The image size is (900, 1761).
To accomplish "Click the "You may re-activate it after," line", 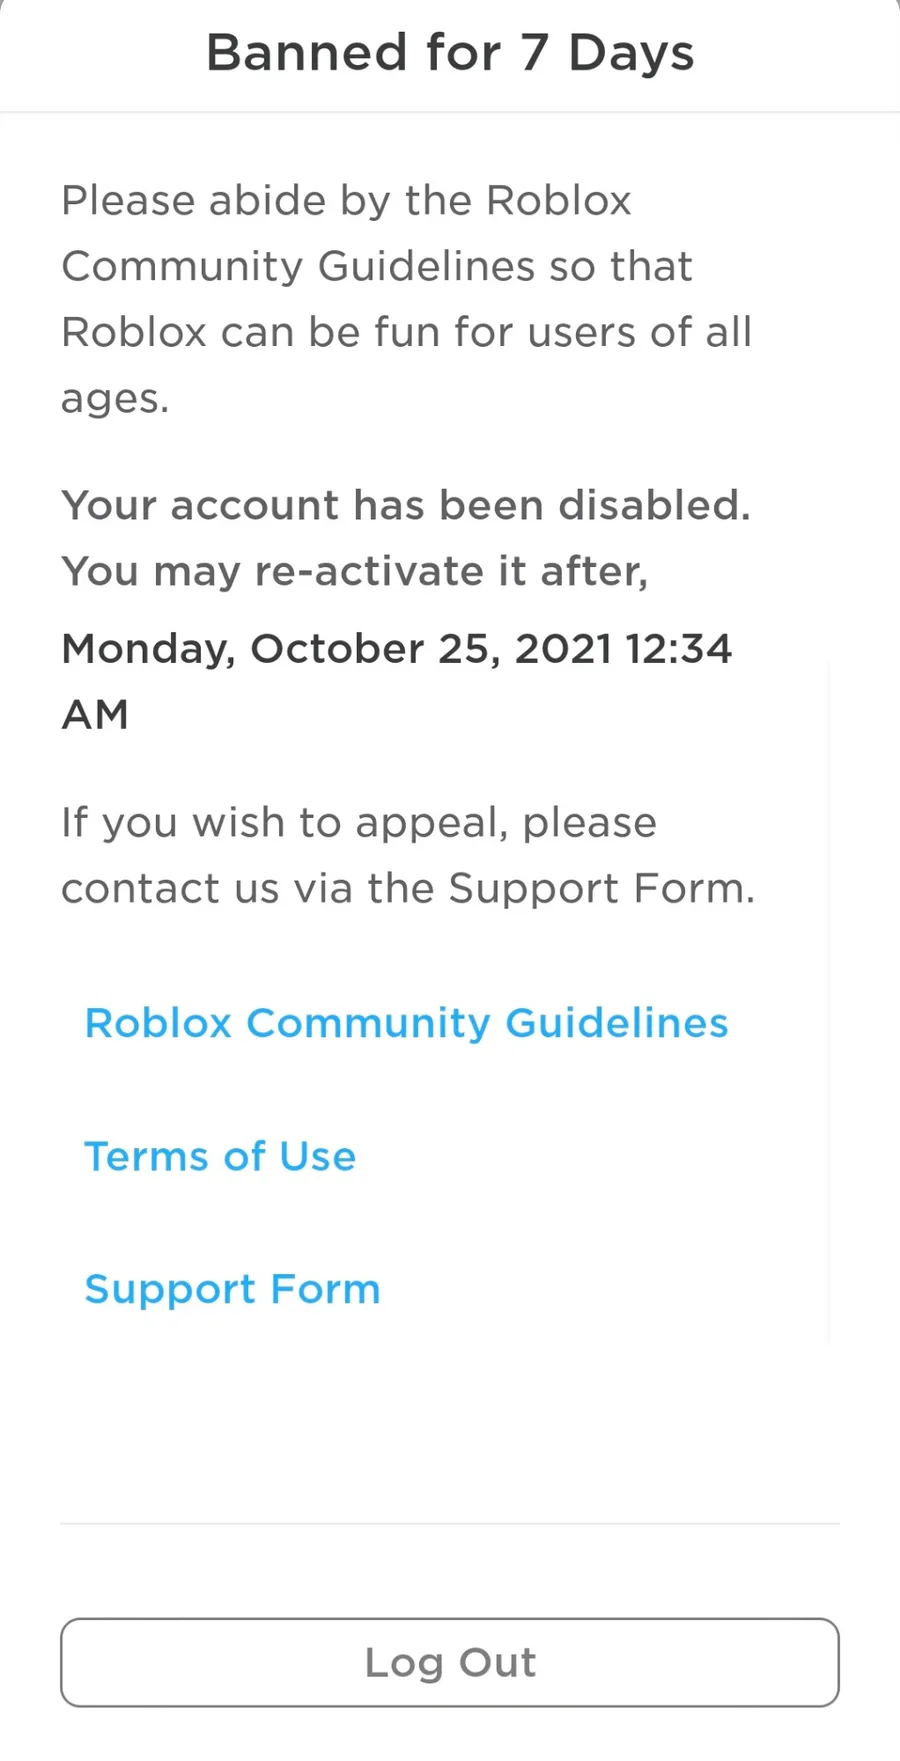I will tap(354, 571).
